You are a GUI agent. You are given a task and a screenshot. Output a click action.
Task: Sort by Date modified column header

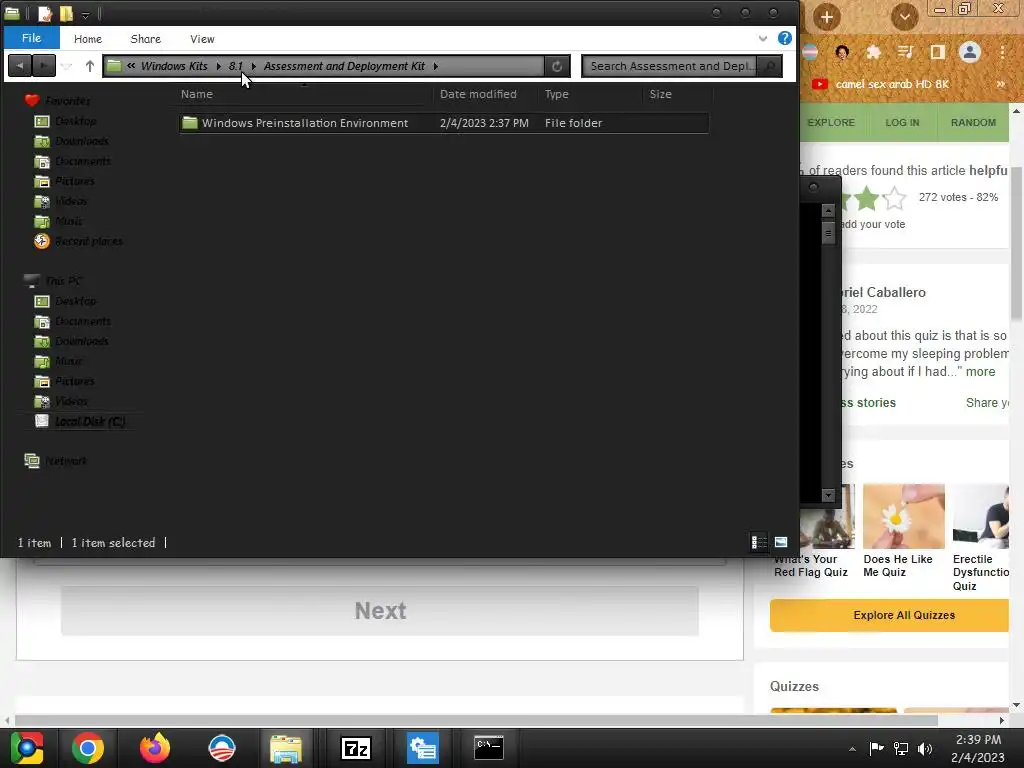pyautogui.click(x=478, y=94)
